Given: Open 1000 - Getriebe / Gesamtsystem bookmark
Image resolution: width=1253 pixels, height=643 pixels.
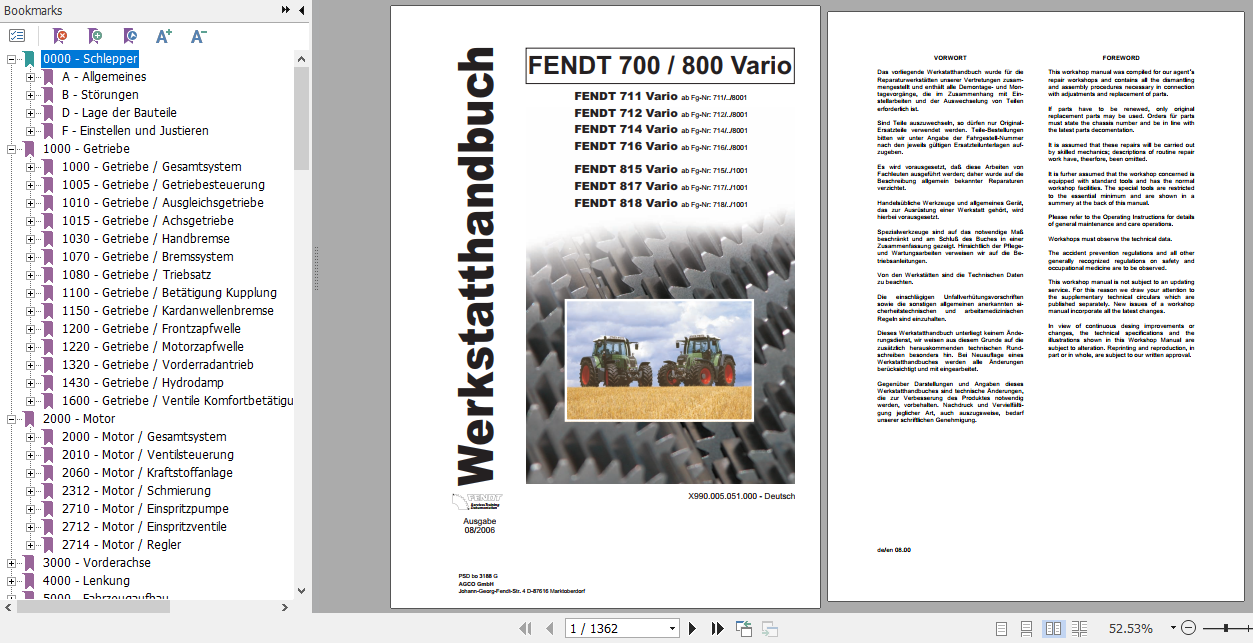Looking at the screenshot, I should (151, 167).
